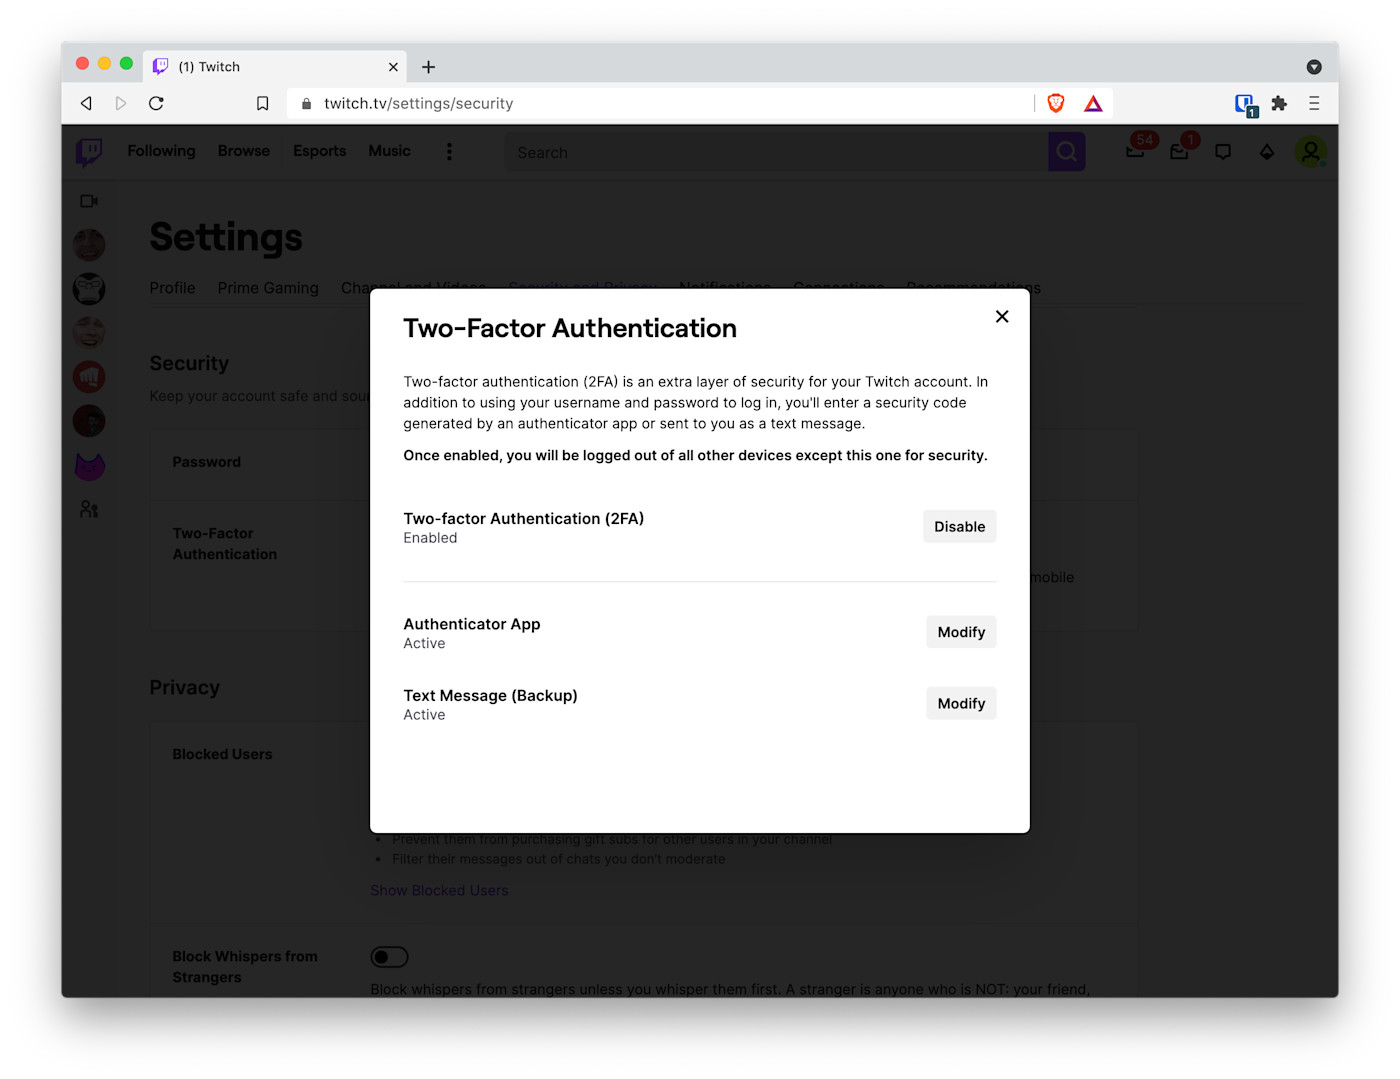Screen dimensions: 1400x1079
Task: Click the Twitch logo in the sidebar
Action: 89,151
